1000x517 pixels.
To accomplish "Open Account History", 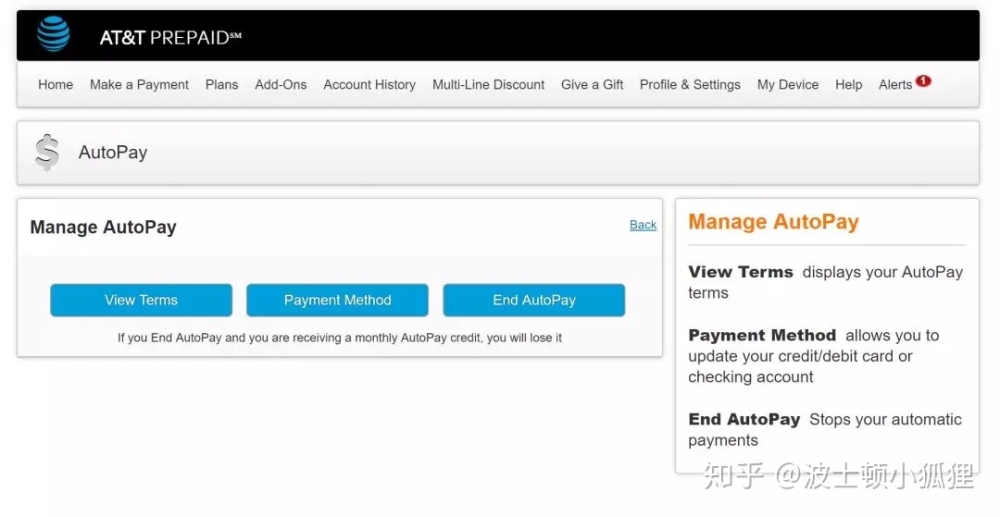I will 369,85.
